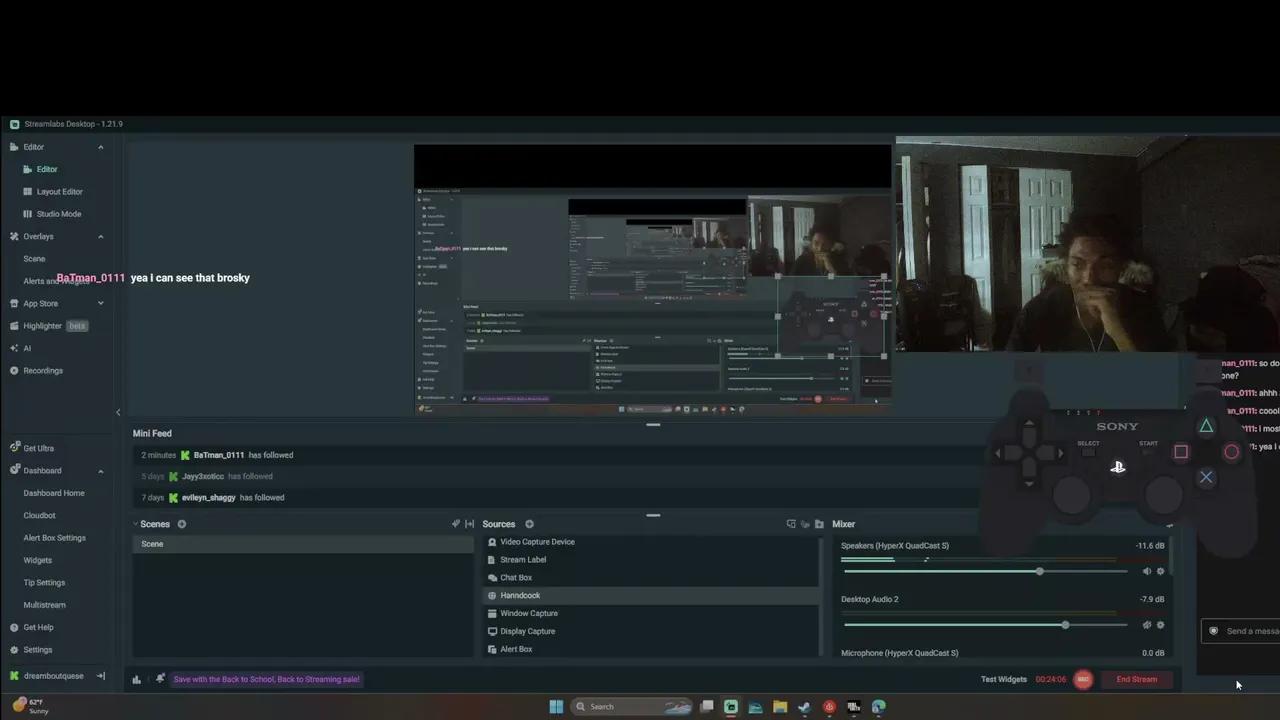Click the first source toolbar icon next to Mixer
1280x720 pixels.
(x=791, y=524)
